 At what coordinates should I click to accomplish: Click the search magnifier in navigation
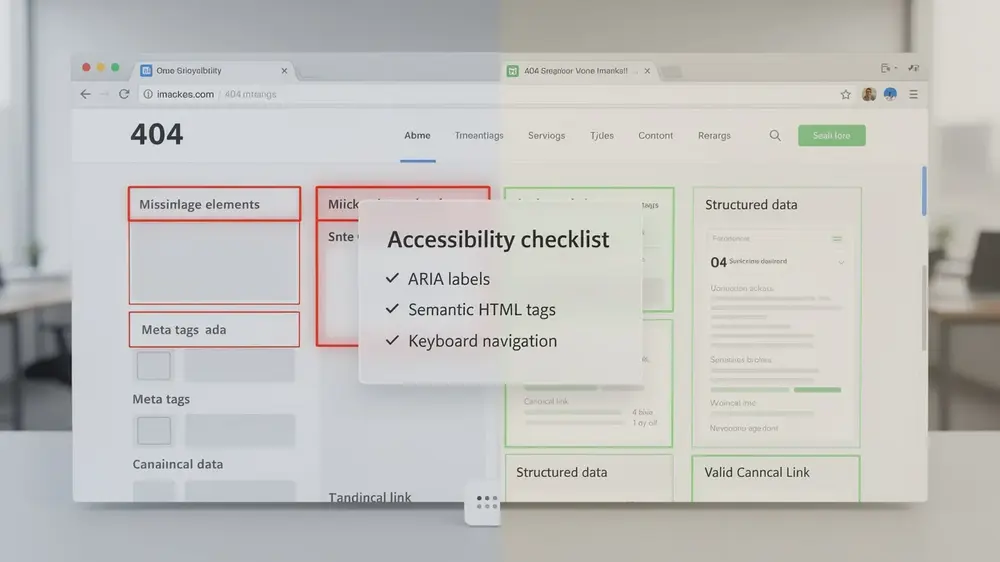[x=775, y=135]
